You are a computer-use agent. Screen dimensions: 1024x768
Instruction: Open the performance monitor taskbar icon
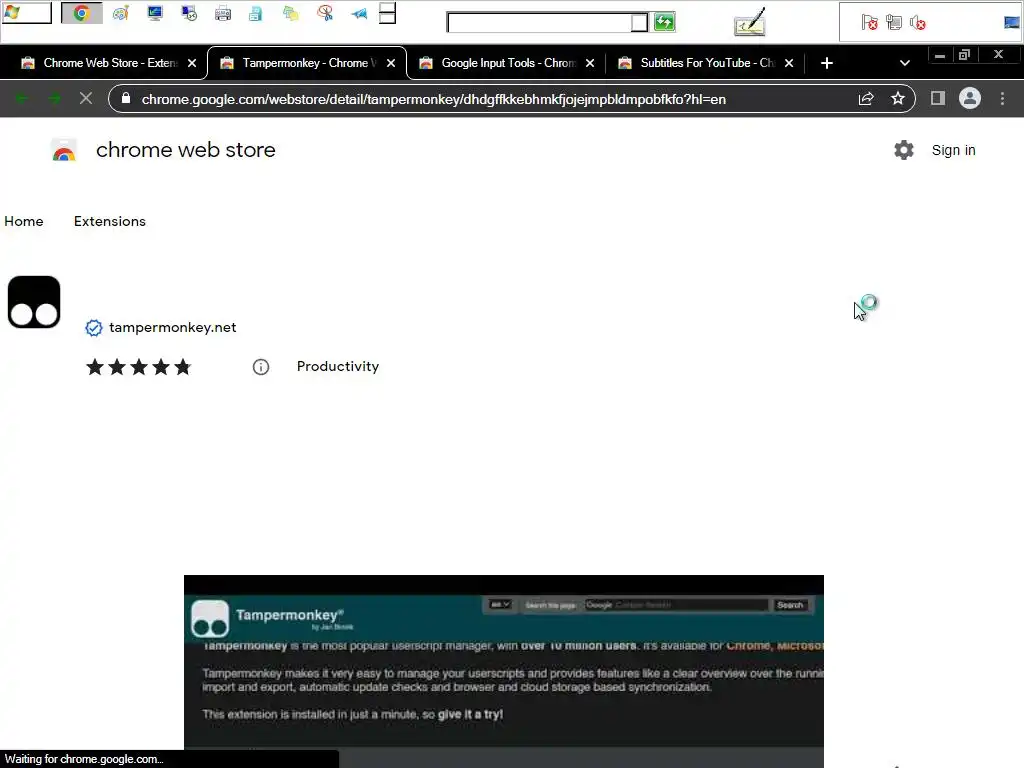click(x=155, y=13)
